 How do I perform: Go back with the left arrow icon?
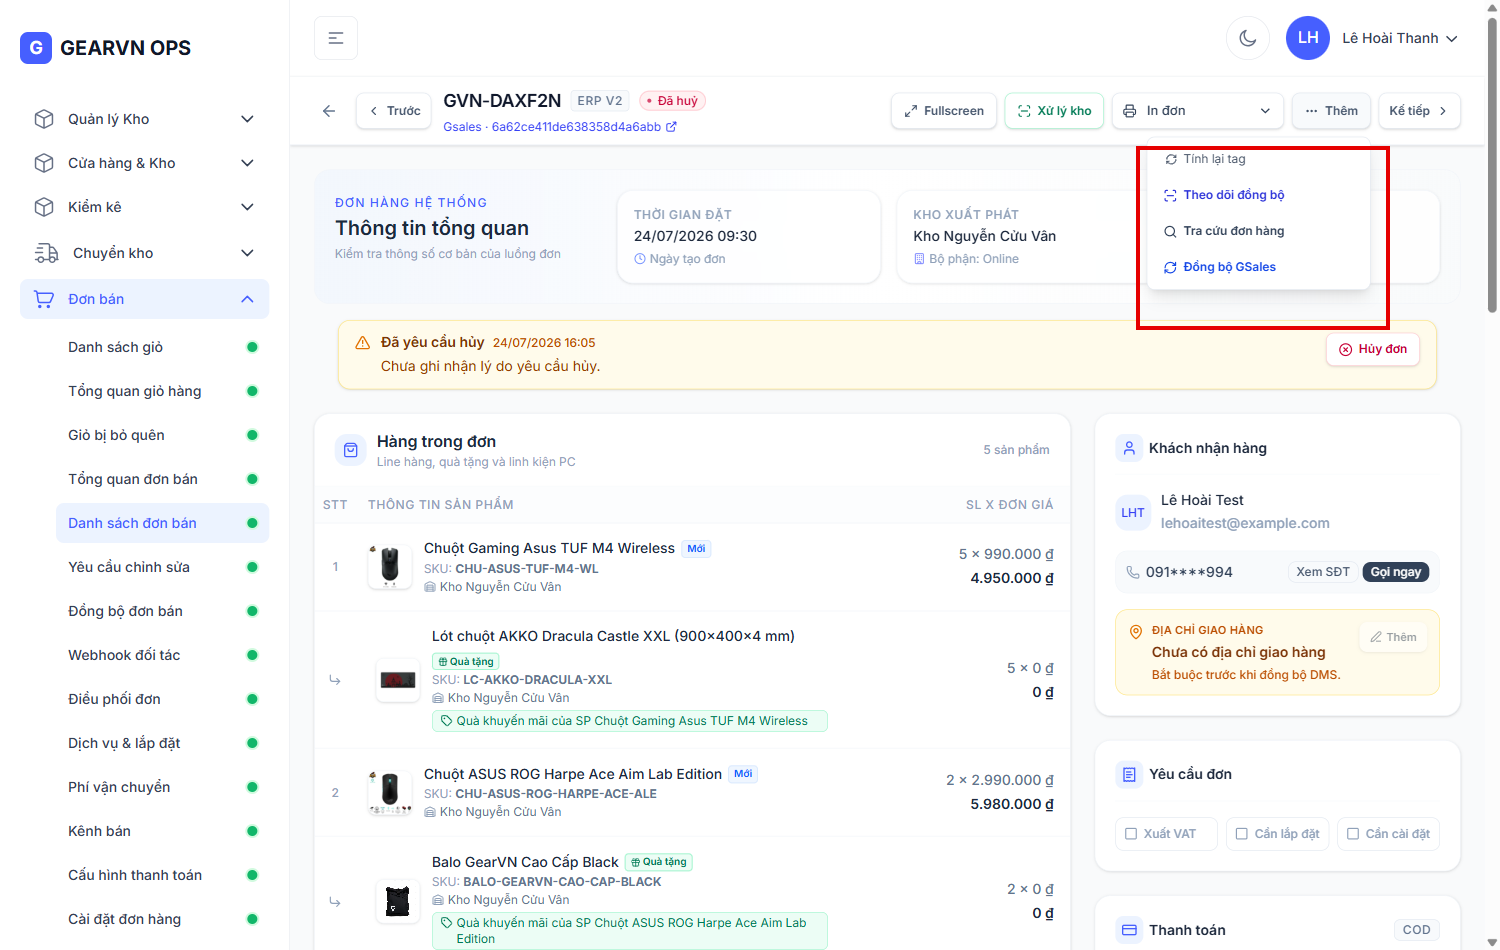(x=329, y=111)
